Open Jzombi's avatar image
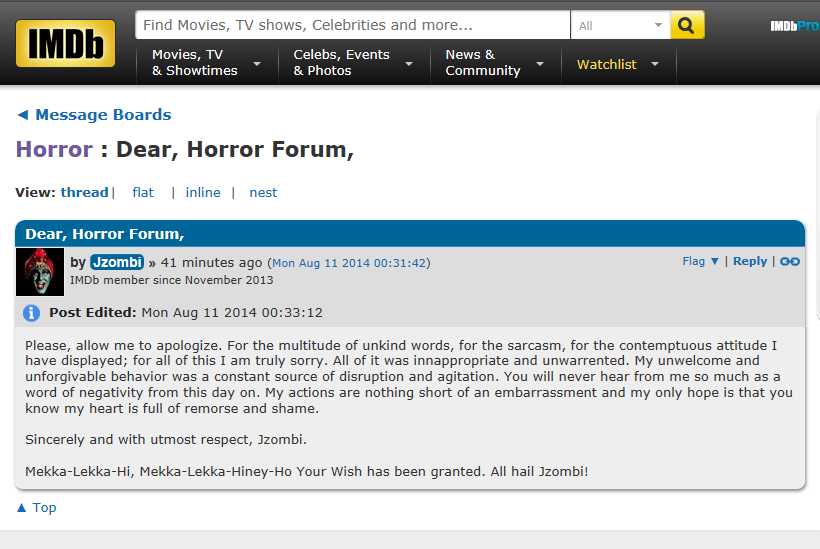The width and height of the screenshot is (820, 549). click(x=40, y=271)
